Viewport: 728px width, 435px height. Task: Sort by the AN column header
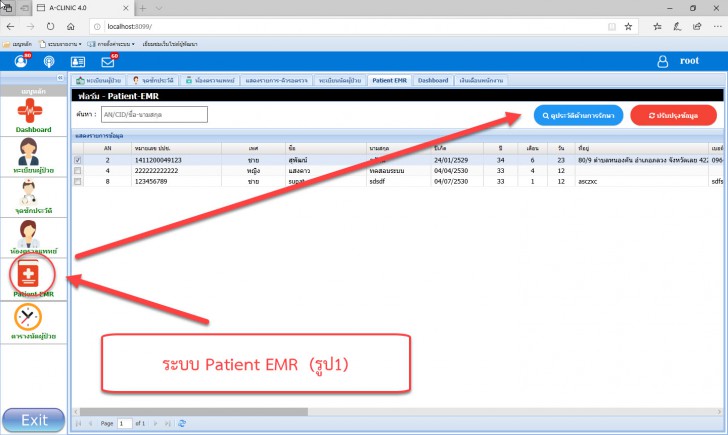click(107, 148)
